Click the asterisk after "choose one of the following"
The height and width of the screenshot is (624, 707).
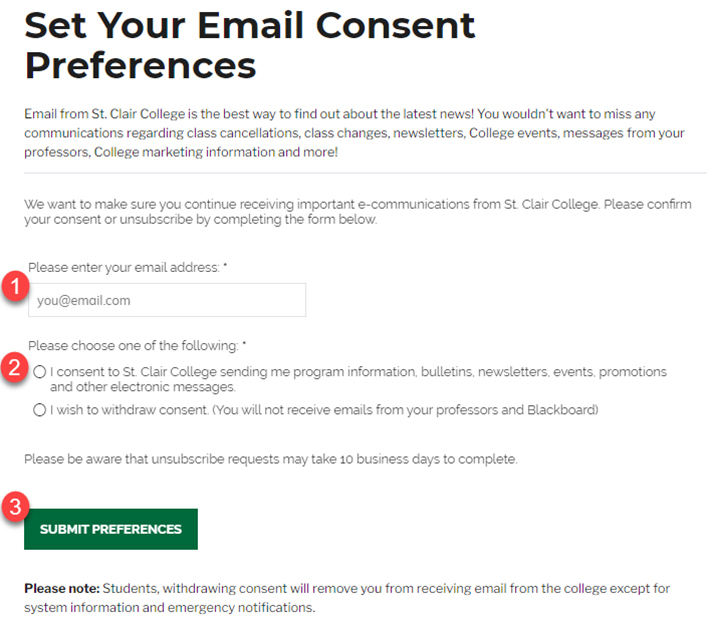click(243, 346)
